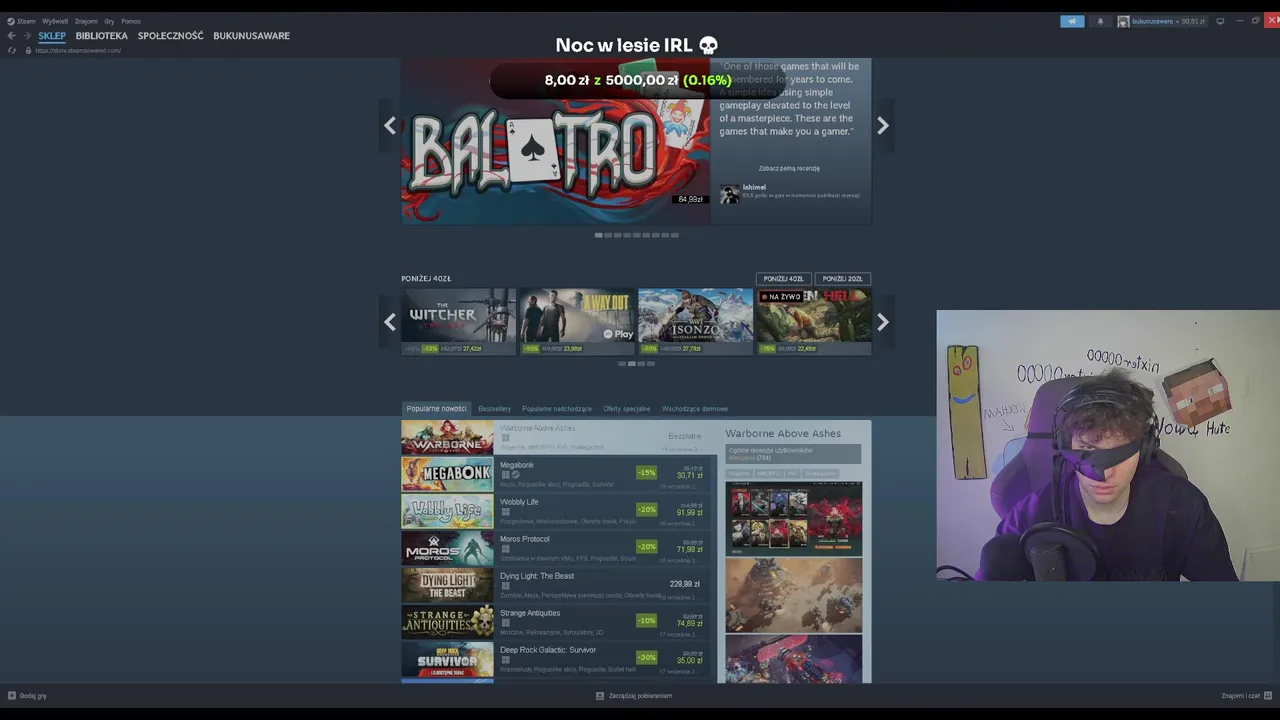1280x720 pixels.
Task: Select first dot of the featured carousel
Action: pyautogui.click(x=598, y=235)
